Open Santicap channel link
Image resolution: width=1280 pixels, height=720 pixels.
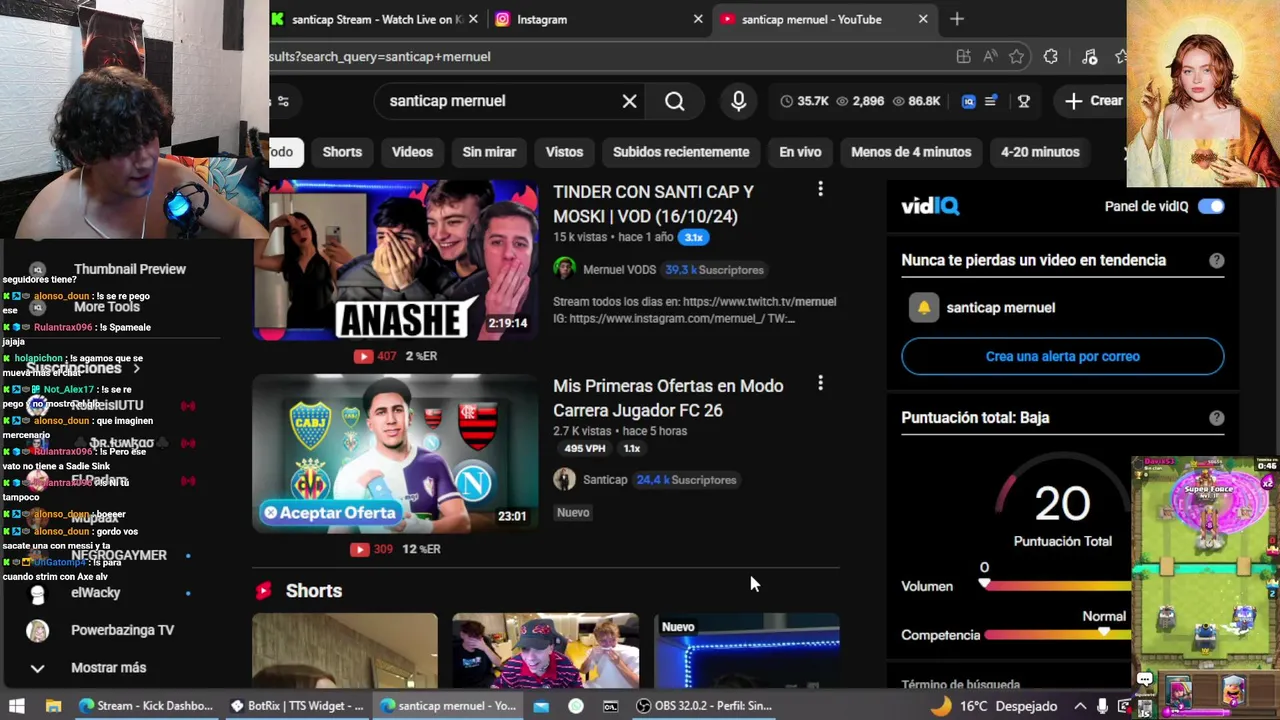(x=605, y=480)
